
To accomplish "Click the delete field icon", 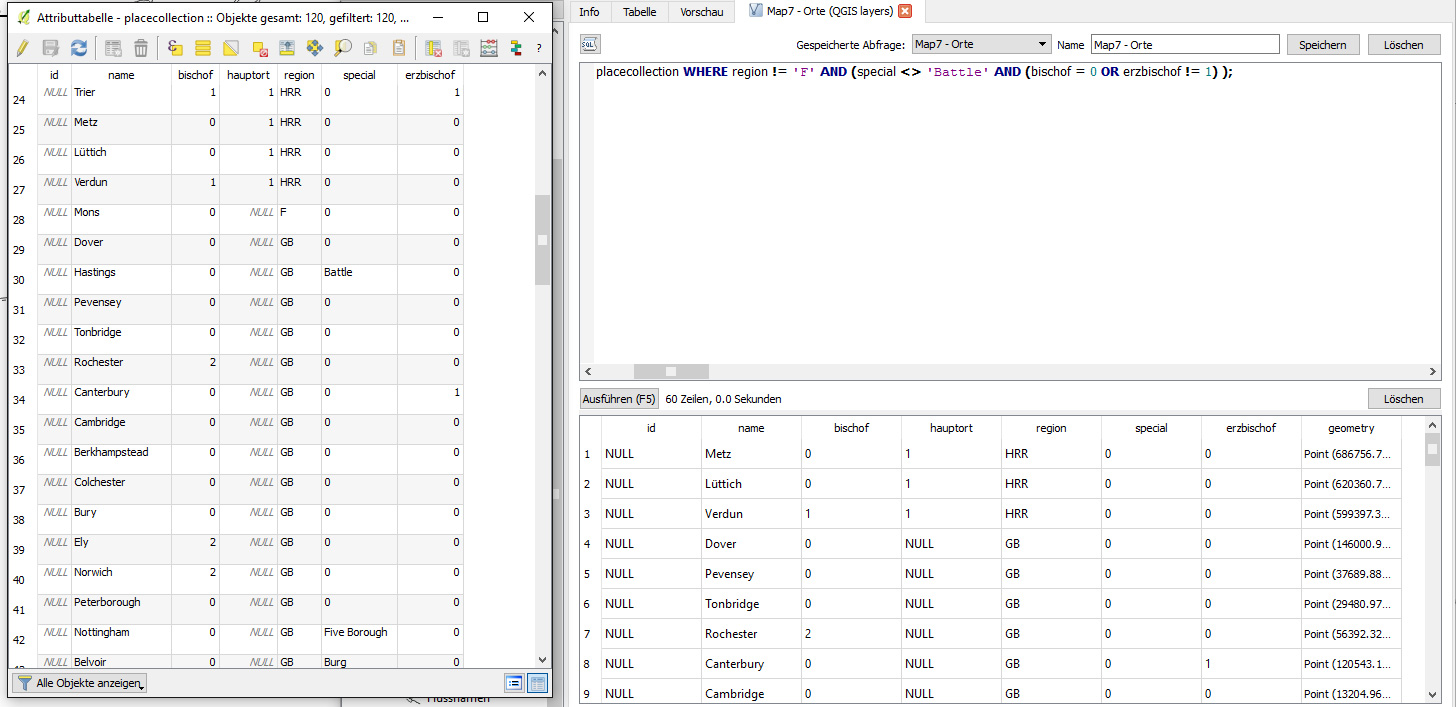I will 433,48.
